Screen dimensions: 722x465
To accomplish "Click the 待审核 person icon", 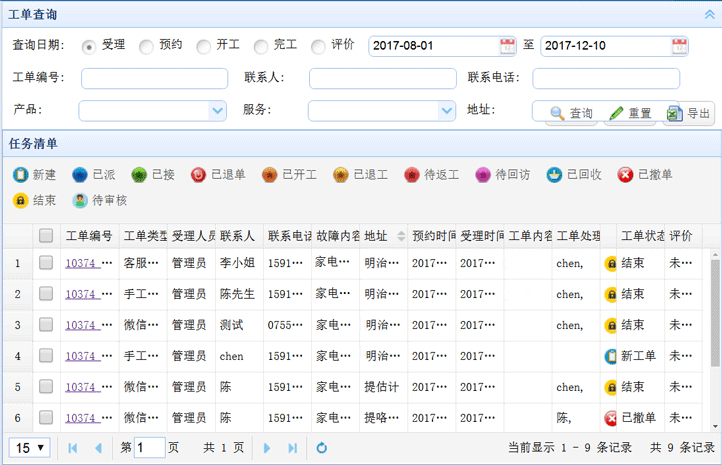I will point(80,200).
